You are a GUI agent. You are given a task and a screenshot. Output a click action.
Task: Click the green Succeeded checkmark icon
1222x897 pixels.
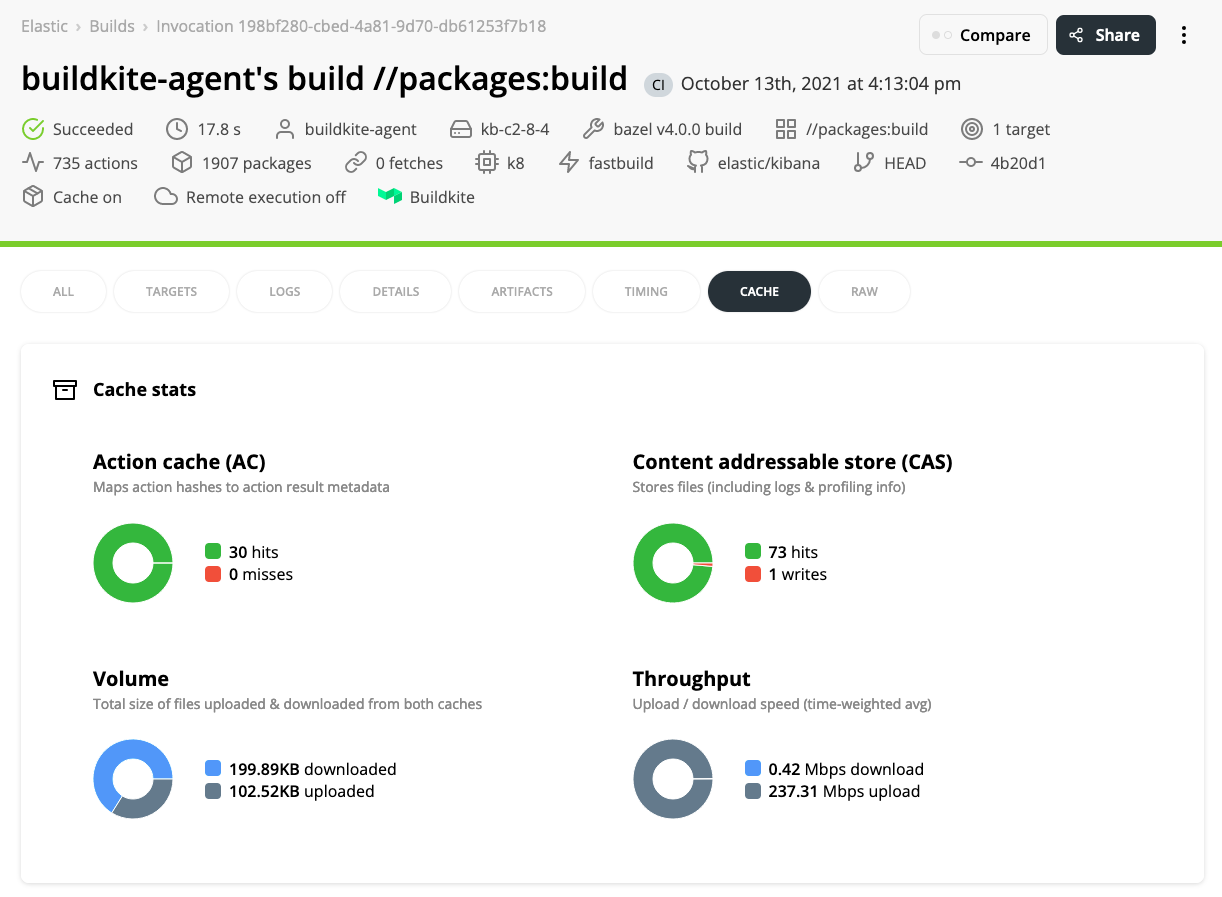[x=33, y=129]
